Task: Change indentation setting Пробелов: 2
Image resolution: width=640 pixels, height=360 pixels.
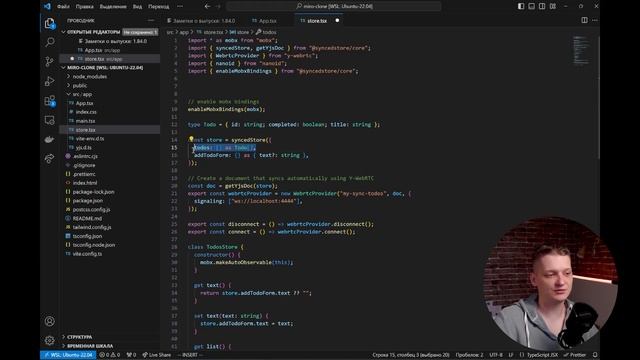Action: click(x=469, y=355)
